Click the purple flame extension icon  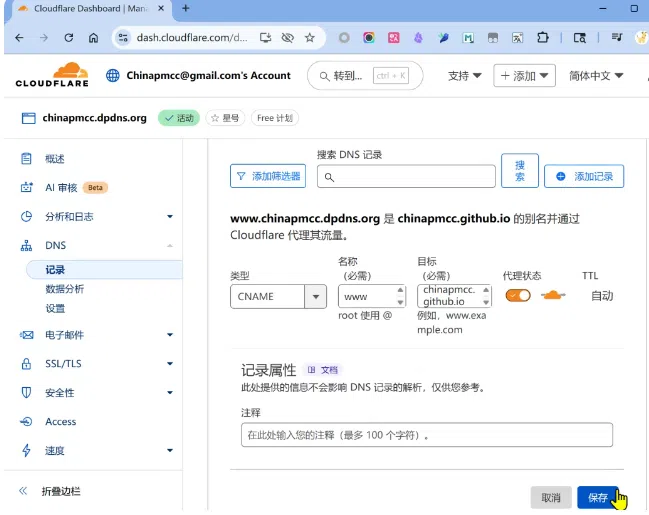418,38
